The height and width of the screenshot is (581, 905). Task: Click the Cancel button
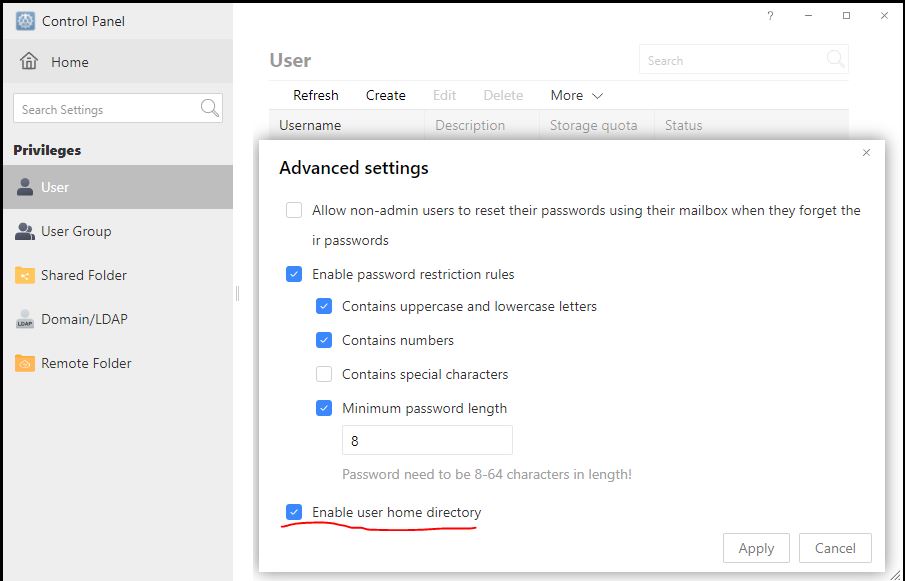click(x=835, y=548)
